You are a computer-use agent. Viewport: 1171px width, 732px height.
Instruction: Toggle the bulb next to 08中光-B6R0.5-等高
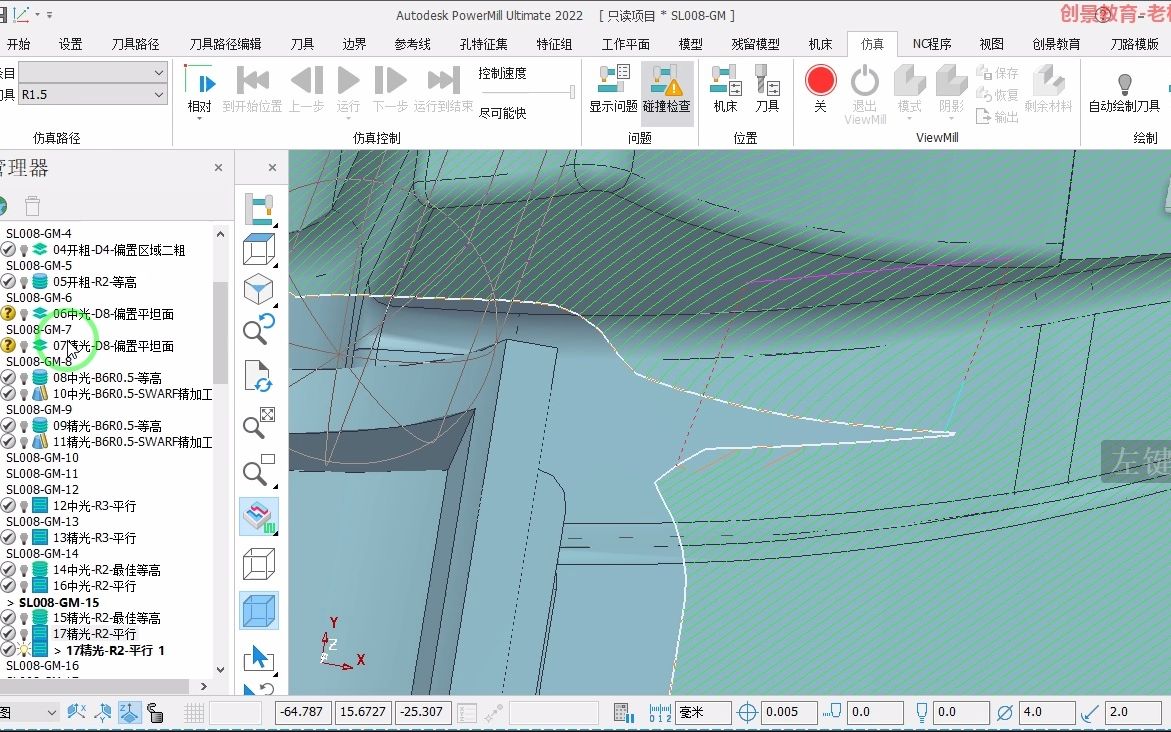tap(23, 377)
